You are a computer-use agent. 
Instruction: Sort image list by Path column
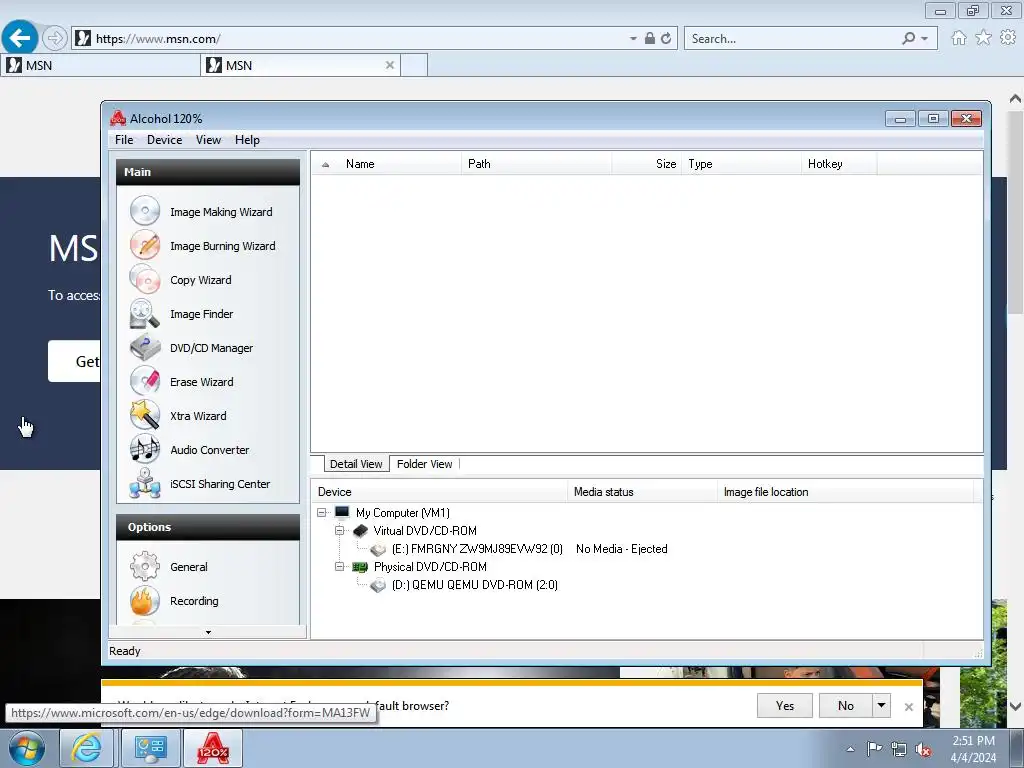tap(536, 164)
